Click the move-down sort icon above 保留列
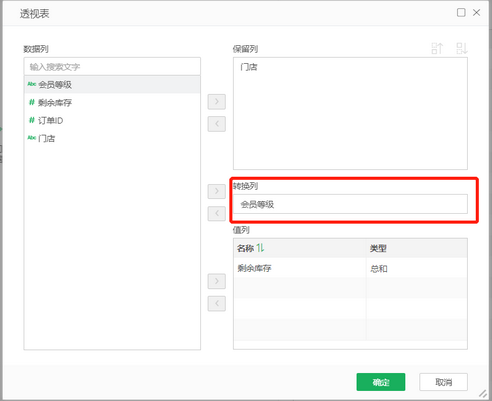This screenshot has height=401, width=492. click(x=462, y=49)
